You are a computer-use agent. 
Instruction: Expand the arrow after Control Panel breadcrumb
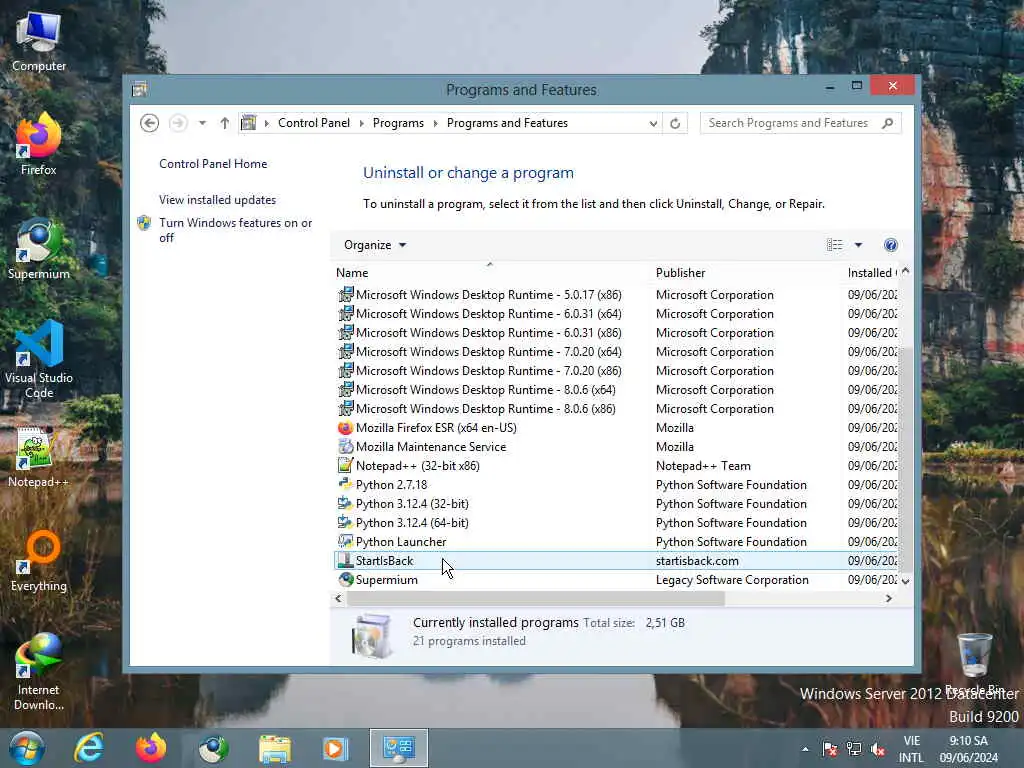[361, 123]
